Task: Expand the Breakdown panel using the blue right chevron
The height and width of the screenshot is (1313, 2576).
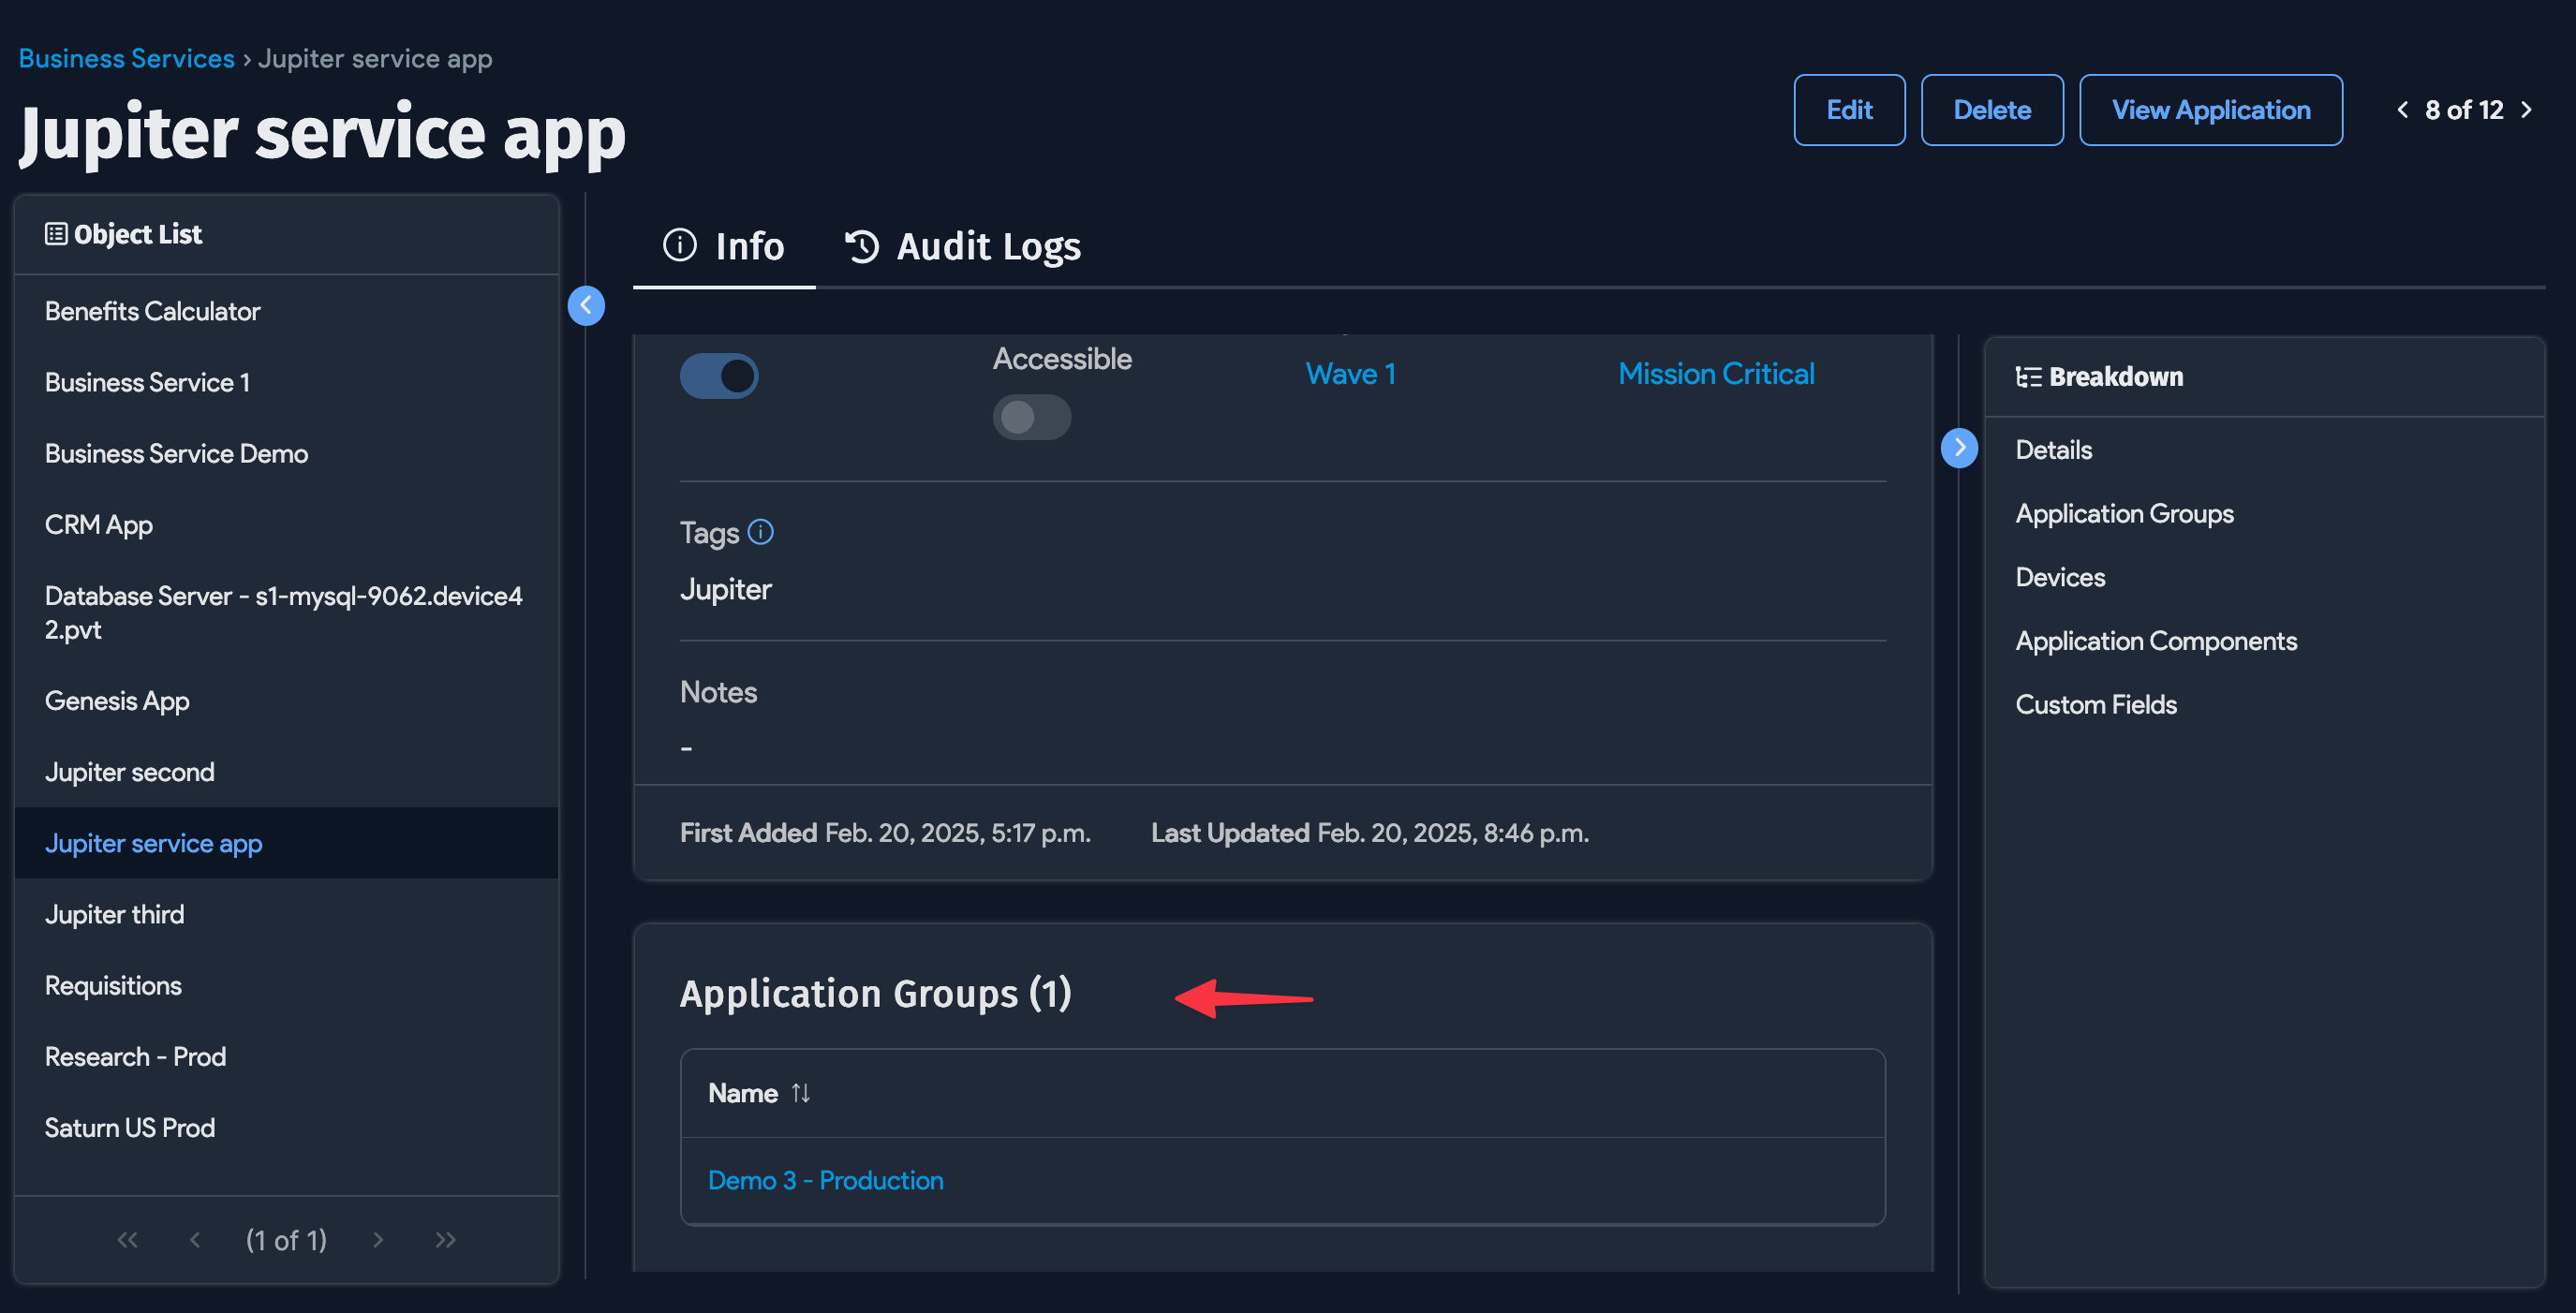Action: tap(1959, 448)
